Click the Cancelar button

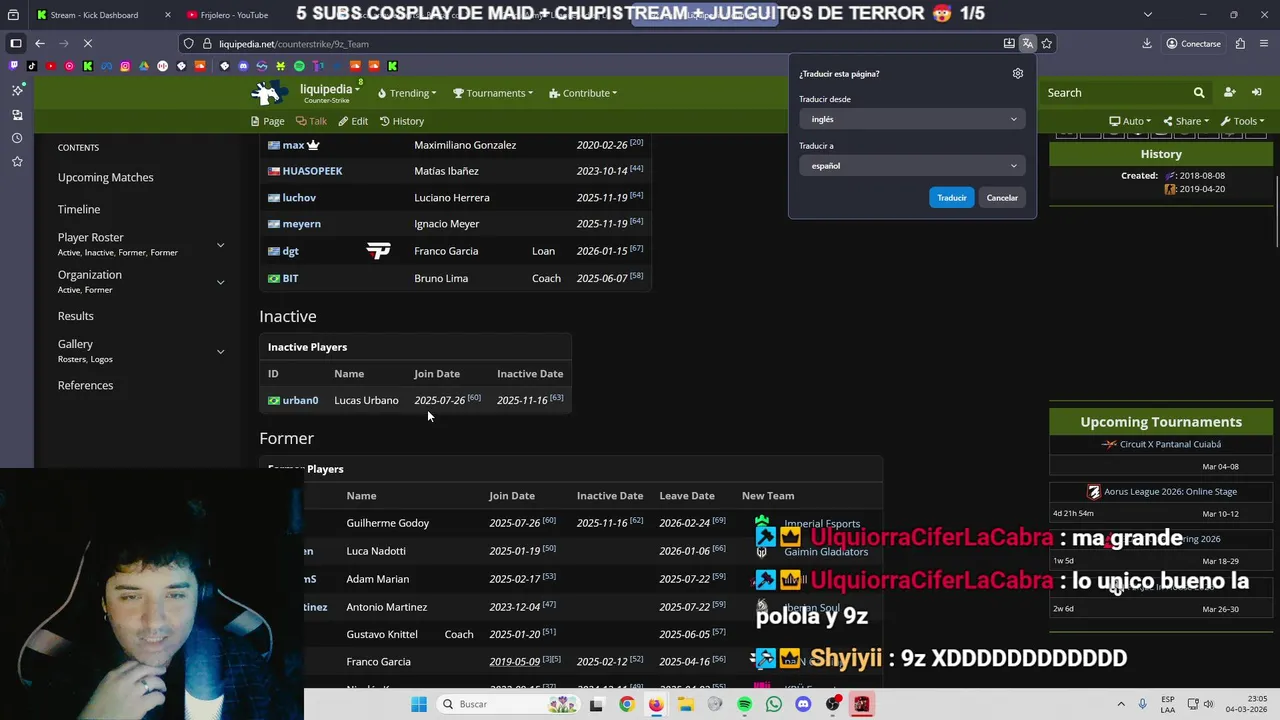click(1002, 198)
